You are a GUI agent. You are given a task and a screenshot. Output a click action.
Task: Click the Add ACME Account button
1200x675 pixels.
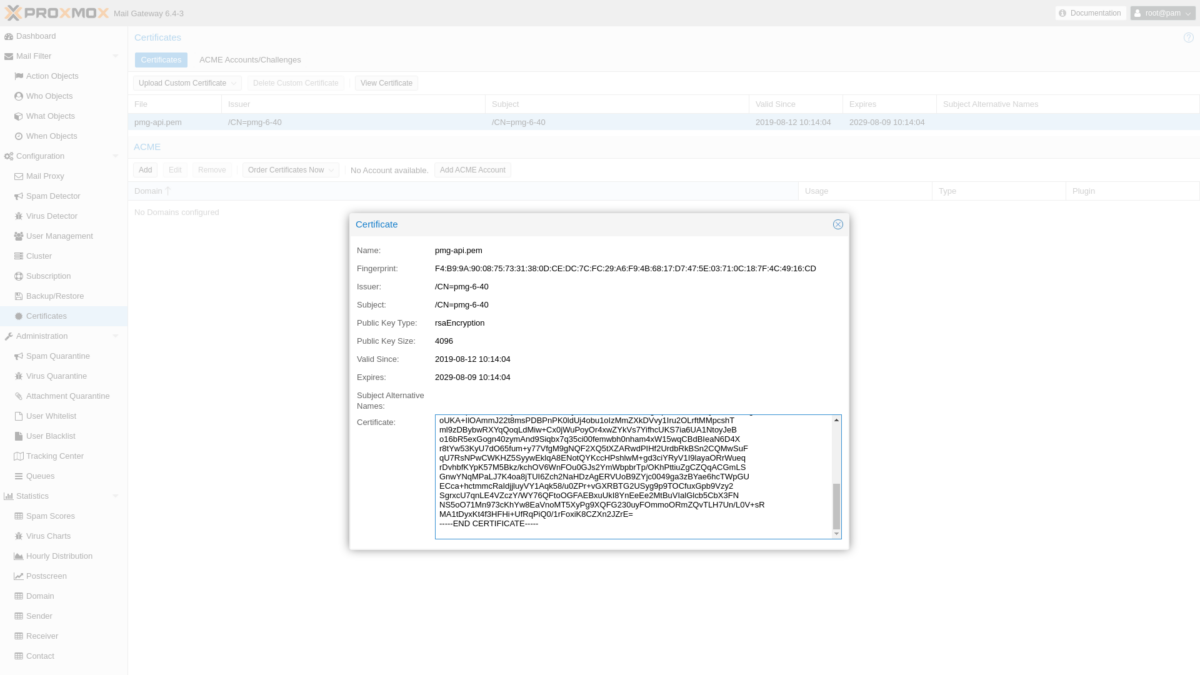coord(472,169)
